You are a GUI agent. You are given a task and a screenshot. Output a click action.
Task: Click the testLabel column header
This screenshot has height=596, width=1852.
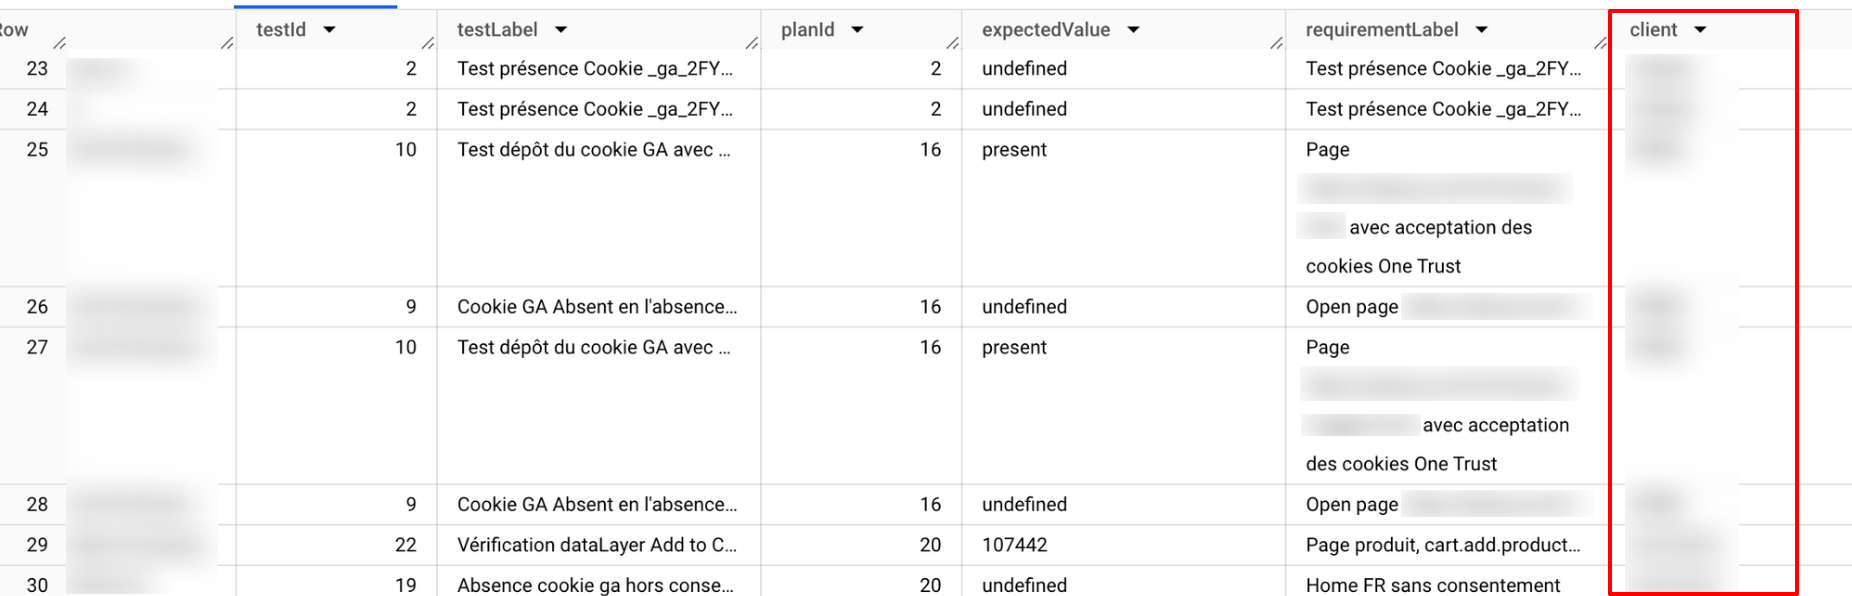[x=497, y=30]
